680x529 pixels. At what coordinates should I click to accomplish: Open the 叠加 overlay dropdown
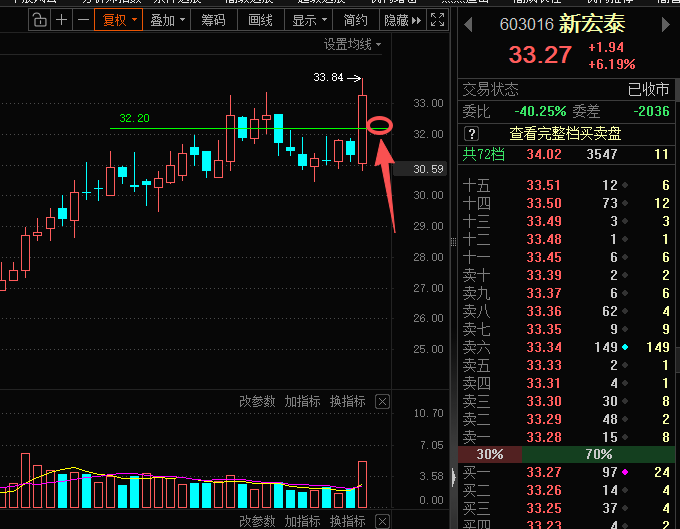(167, 20)
